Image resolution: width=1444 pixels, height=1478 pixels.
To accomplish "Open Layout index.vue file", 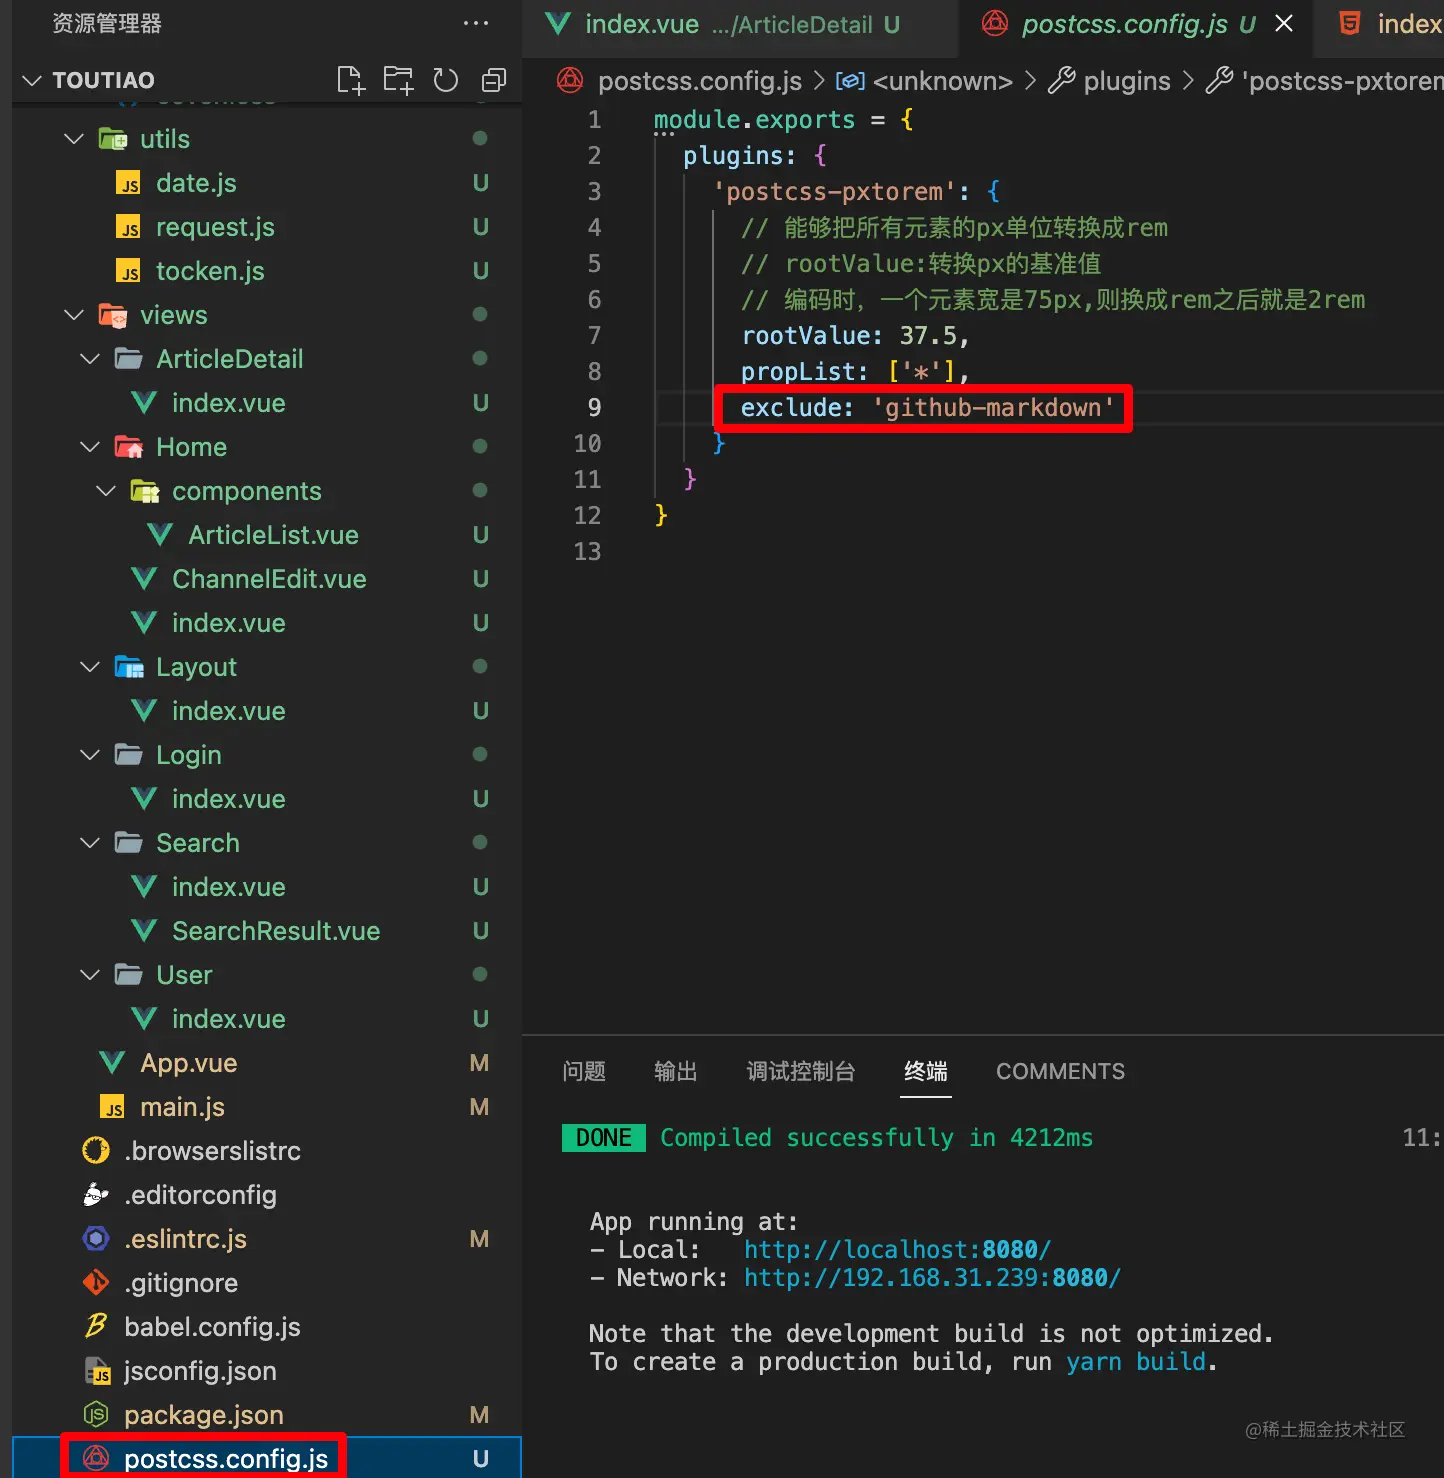I will 229,711.
